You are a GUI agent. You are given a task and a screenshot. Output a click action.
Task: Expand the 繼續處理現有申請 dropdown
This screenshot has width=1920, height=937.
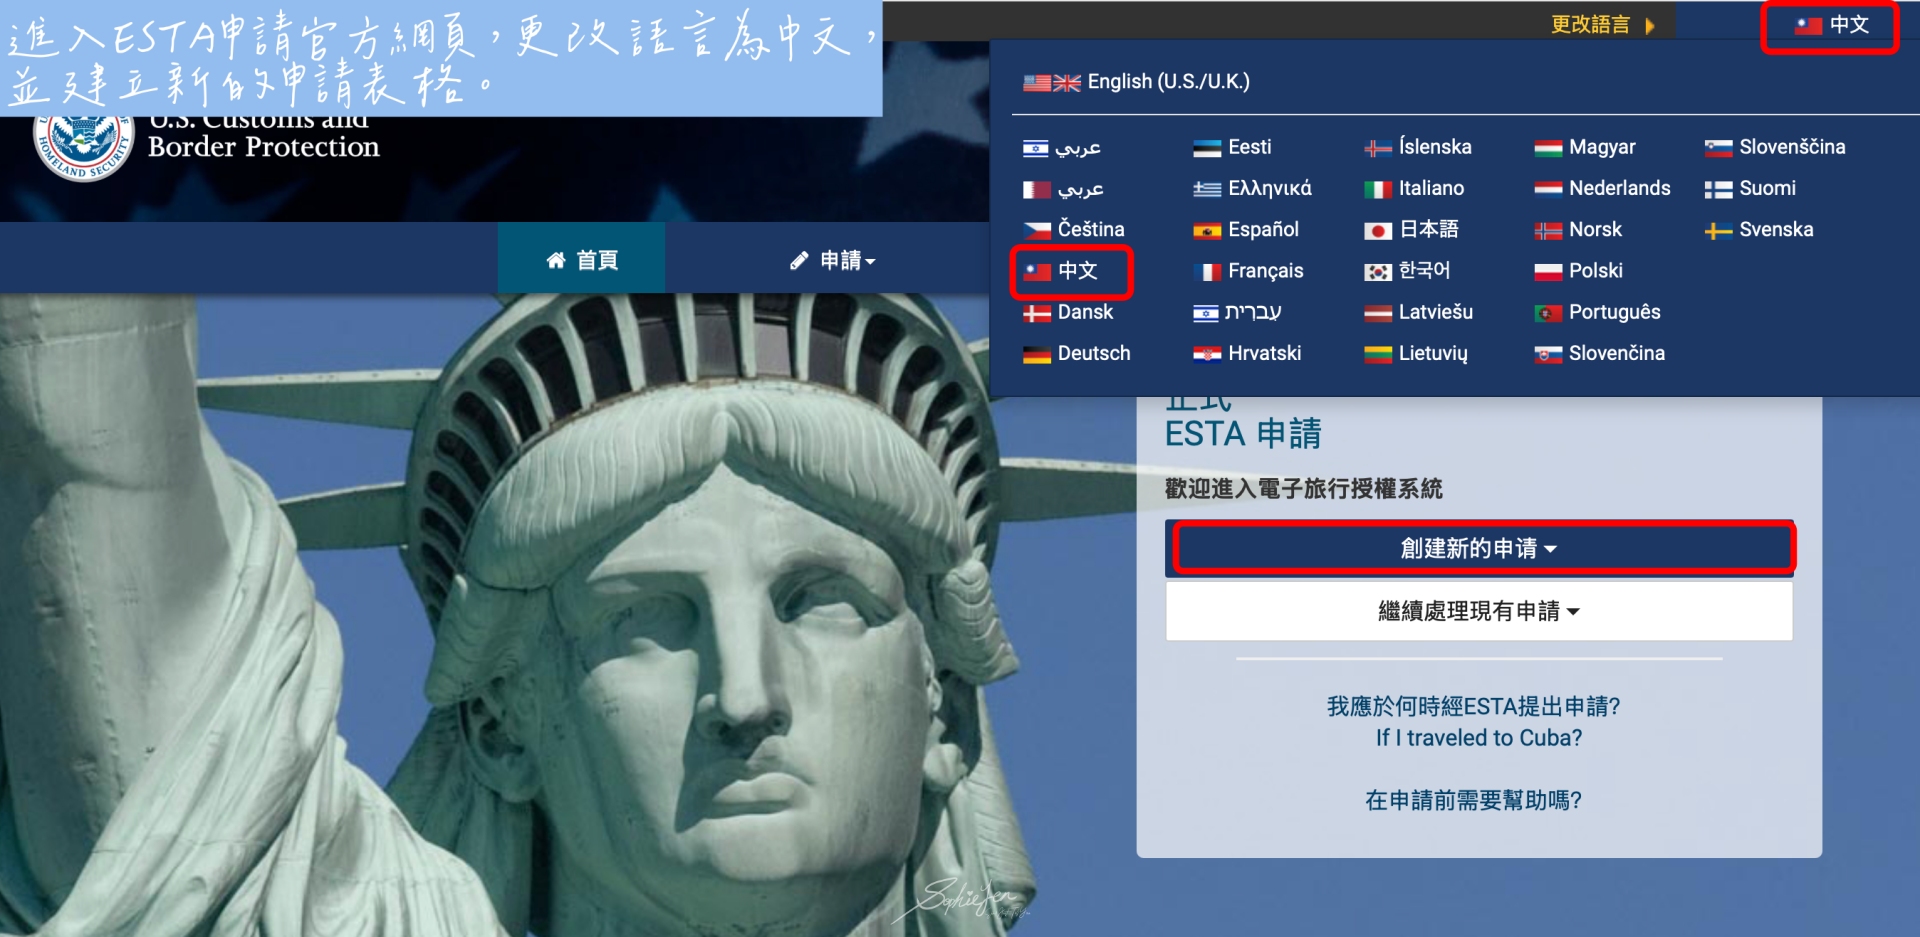pyautogui.click(x=1478, y=611)
